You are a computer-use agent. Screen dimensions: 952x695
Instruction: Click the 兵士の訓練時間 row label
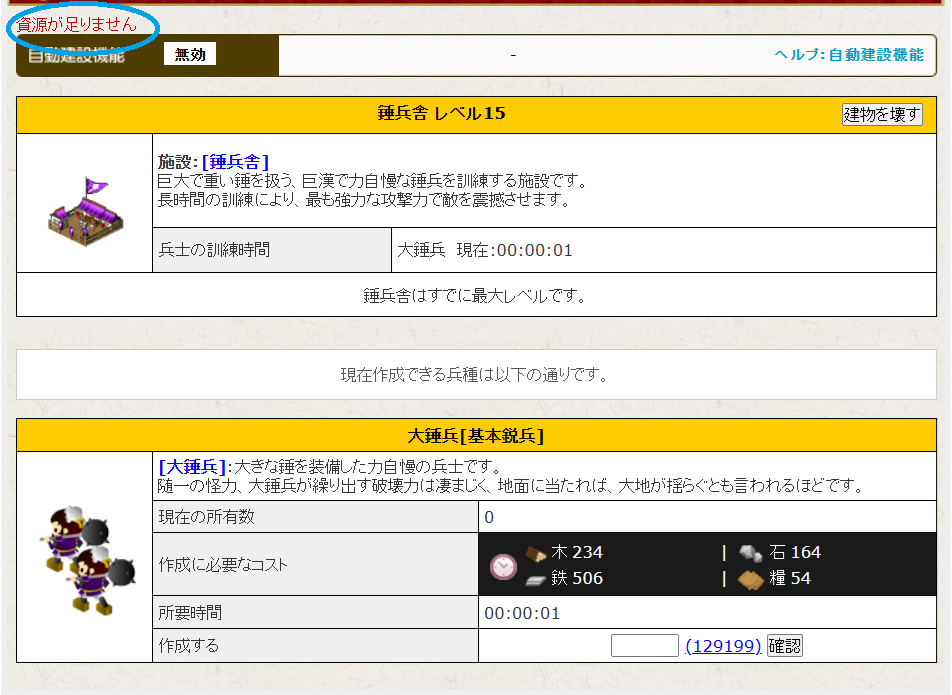coord(214,250)
